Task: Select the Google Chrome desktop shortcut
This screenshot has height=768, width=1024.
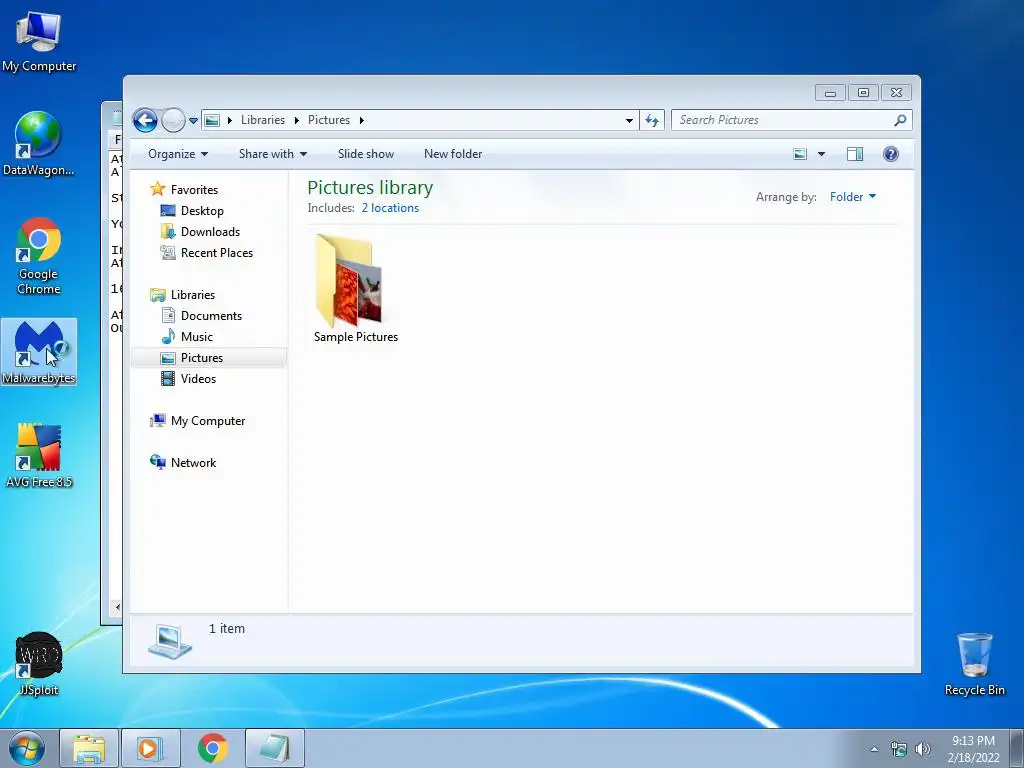Action: click(x=39, y=256)
